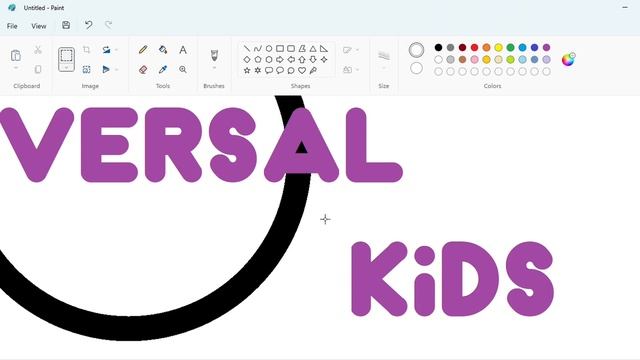Screen dimensions: 640x360
Task: Choose the green color swatch
Action: coord(510,47)
